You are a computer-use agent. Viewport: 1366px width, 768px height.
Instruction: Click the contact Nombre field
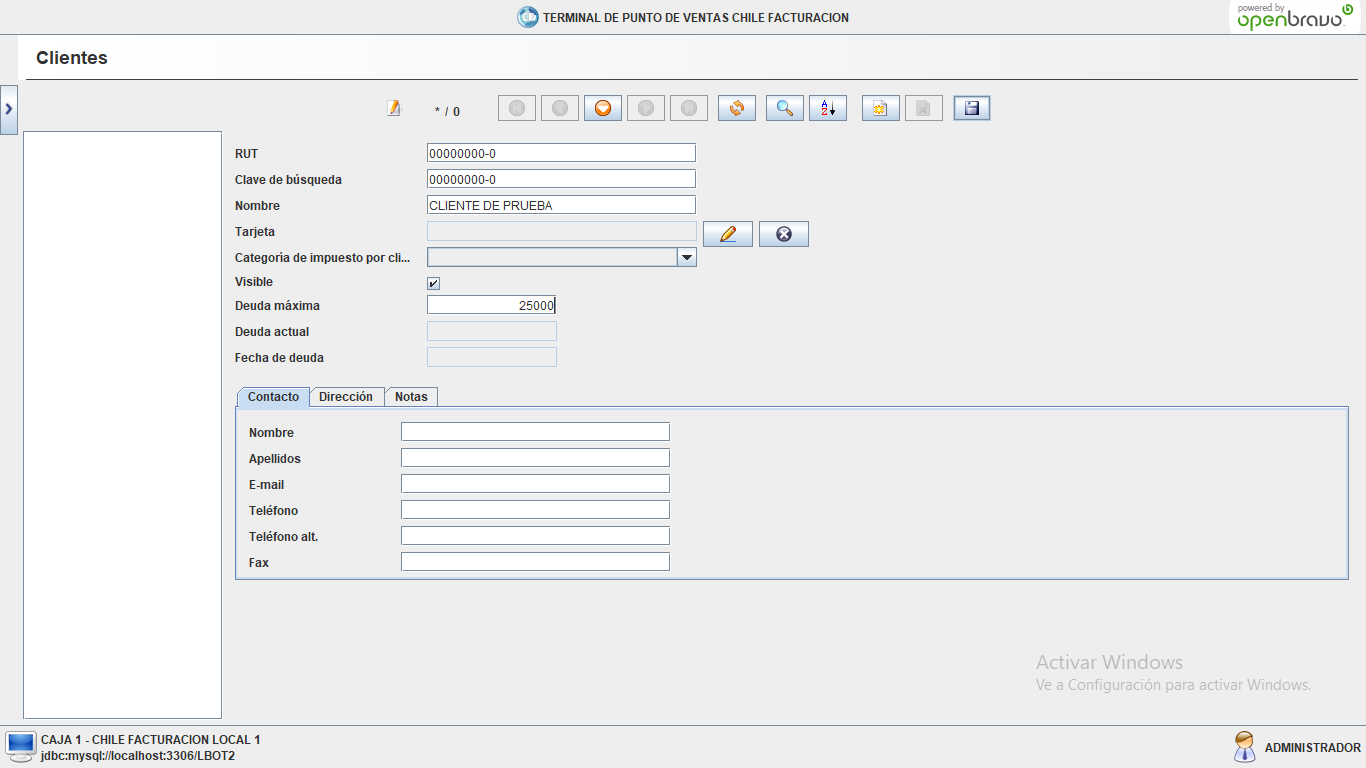[x=535, y=432]
